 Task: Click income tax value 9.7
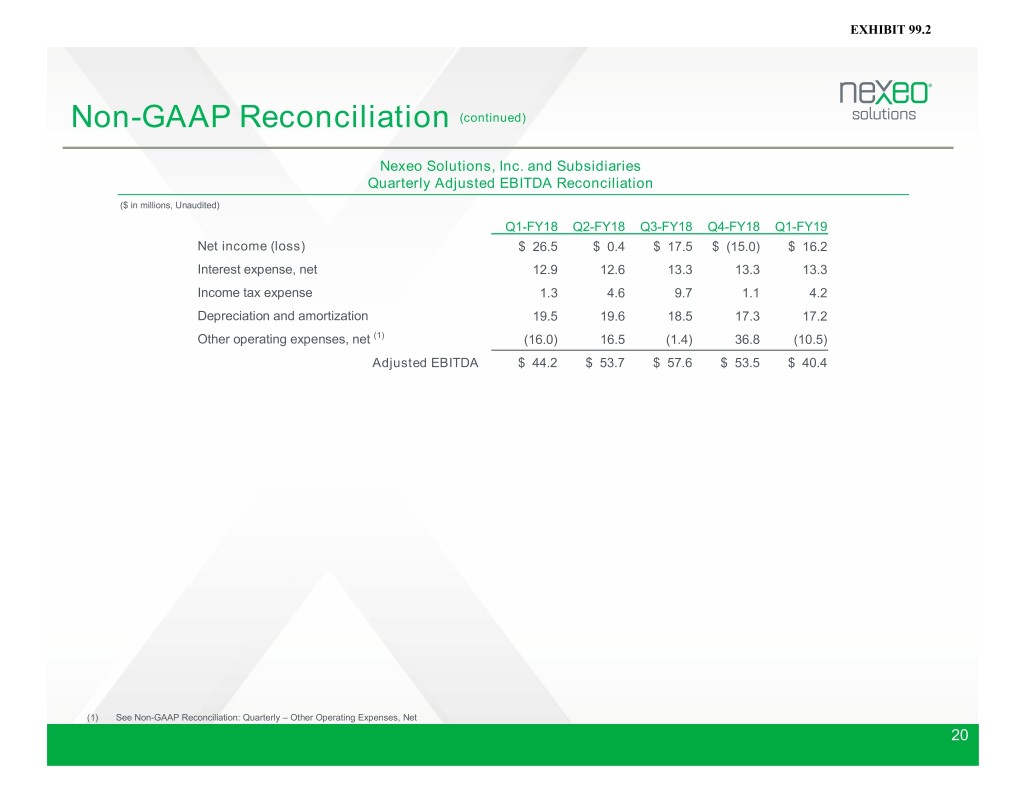point(683,293)
